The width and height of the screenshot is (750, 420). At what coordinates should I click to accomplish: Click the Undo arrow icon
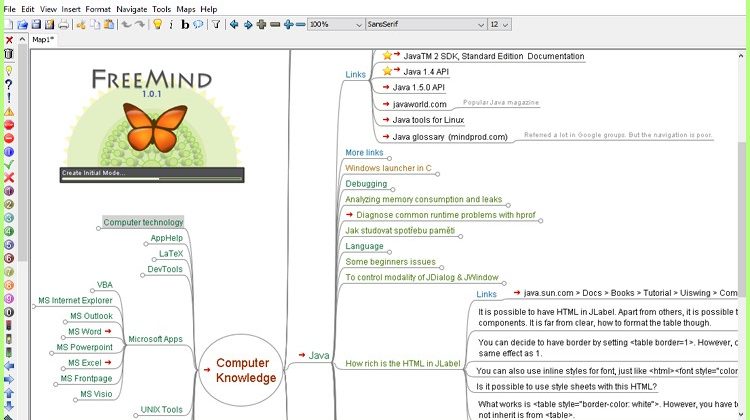126,24
